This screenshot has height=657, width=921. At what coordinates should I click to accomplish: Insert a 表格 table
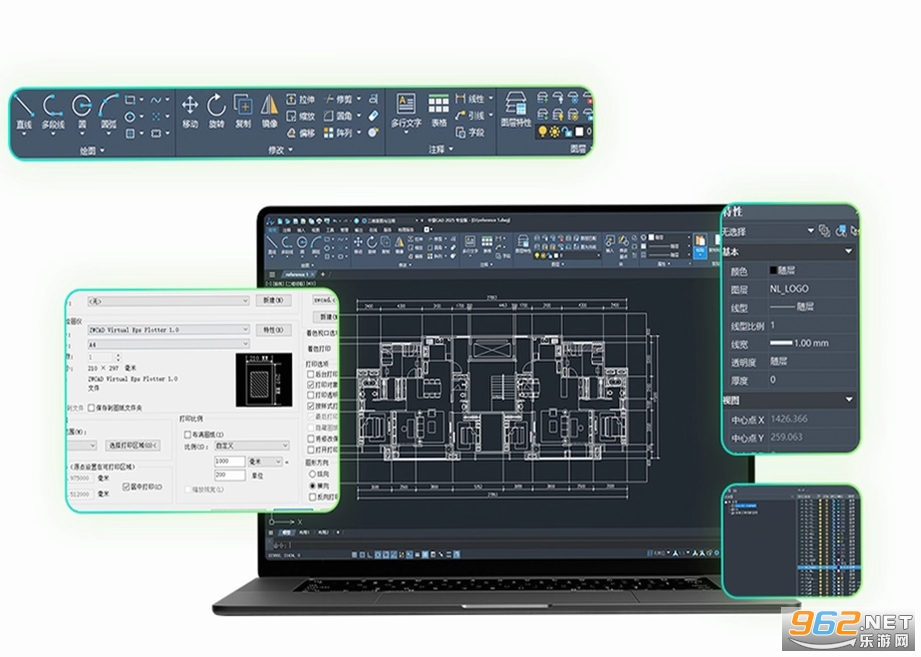point(438,112)
